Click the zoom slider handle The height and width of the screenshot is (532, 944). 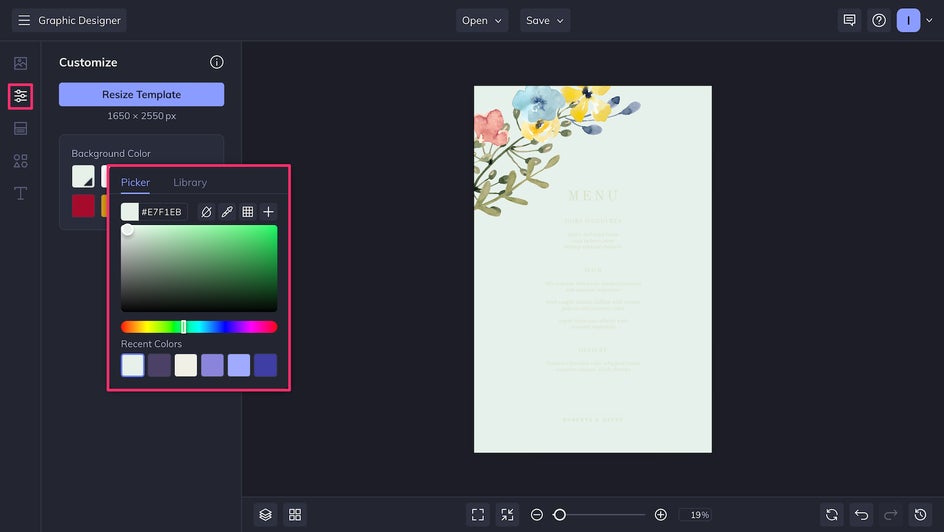coord(559,515)
